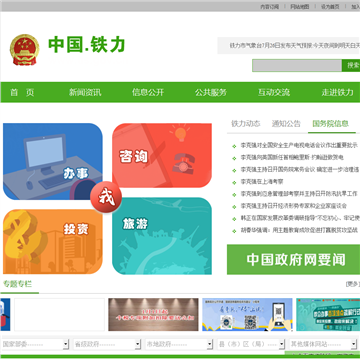Open the 内容订阅 top link

pos(269,7)
